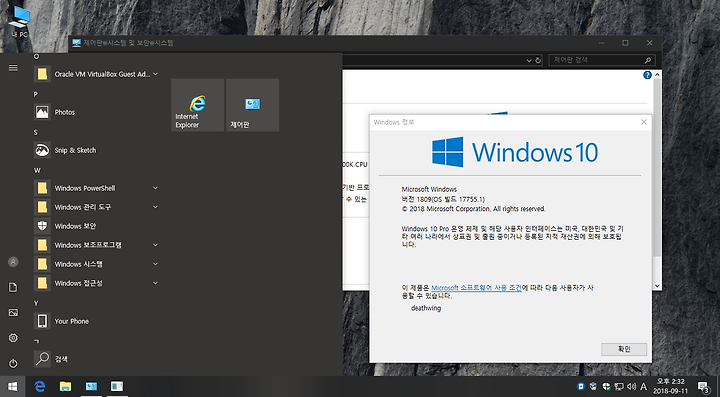The width and height of the screenshot is (720, 397).
Task: Click the blue round tray icon
Action: pyautogui.click(x=581, y=386)
